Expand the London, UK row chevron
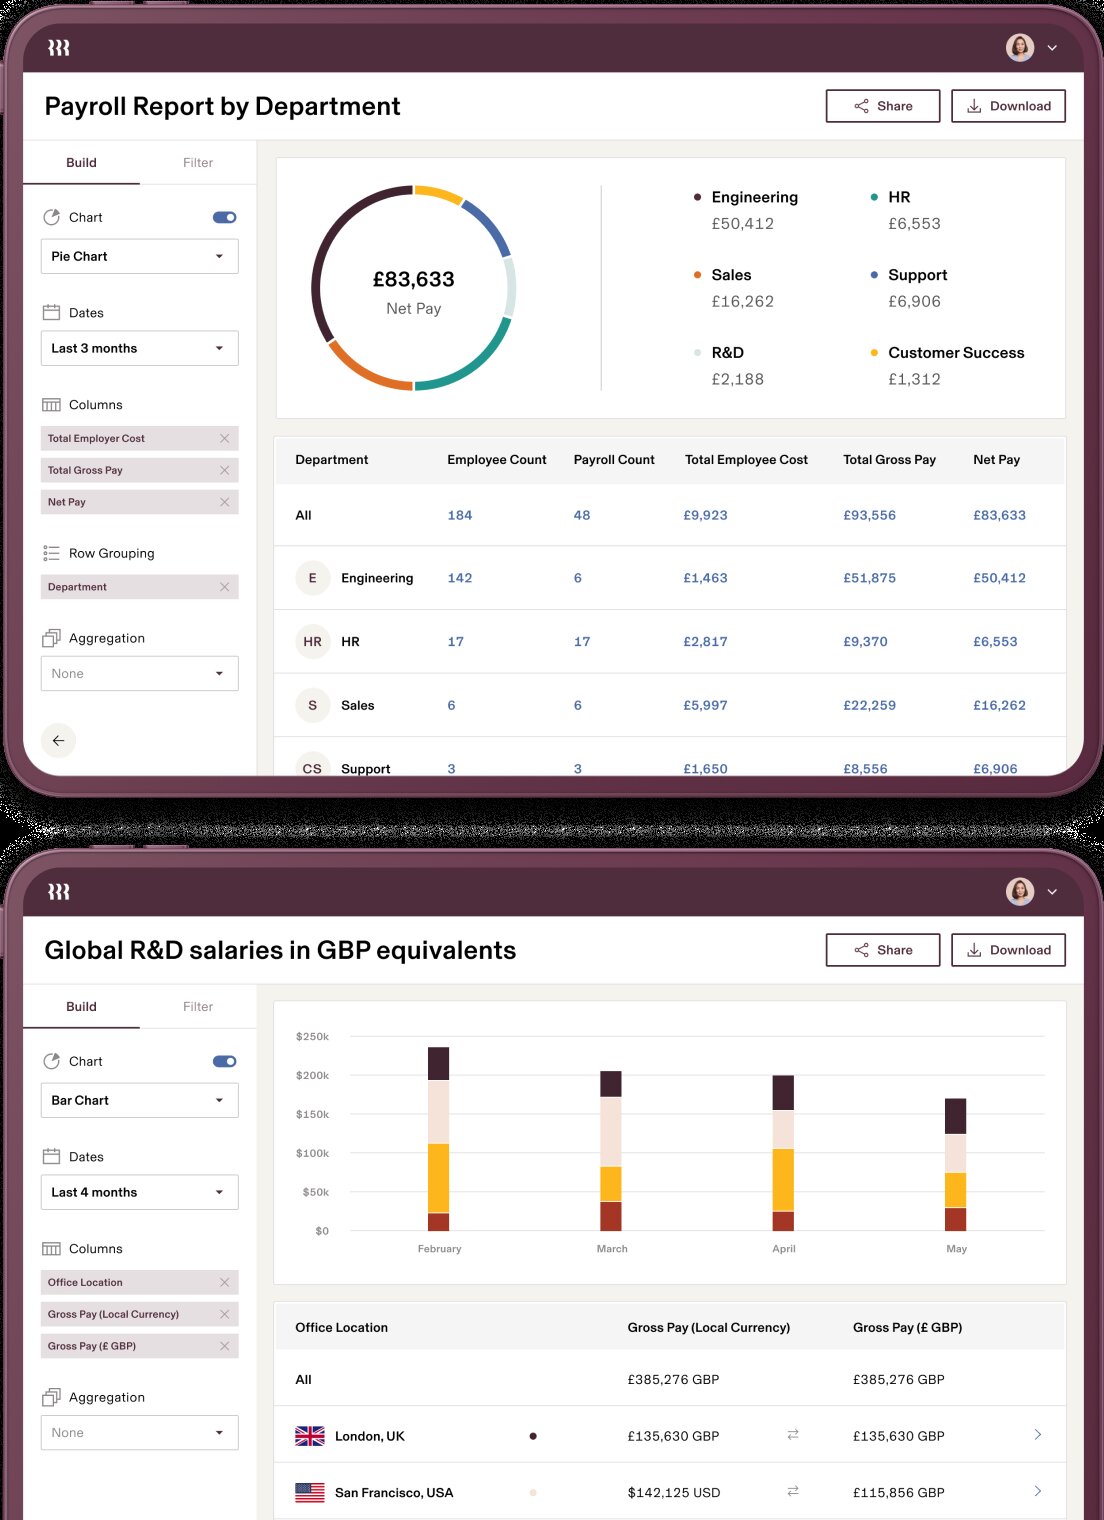The height and width of the screenshot is (1520, 1104). tap(1037, 1435)
